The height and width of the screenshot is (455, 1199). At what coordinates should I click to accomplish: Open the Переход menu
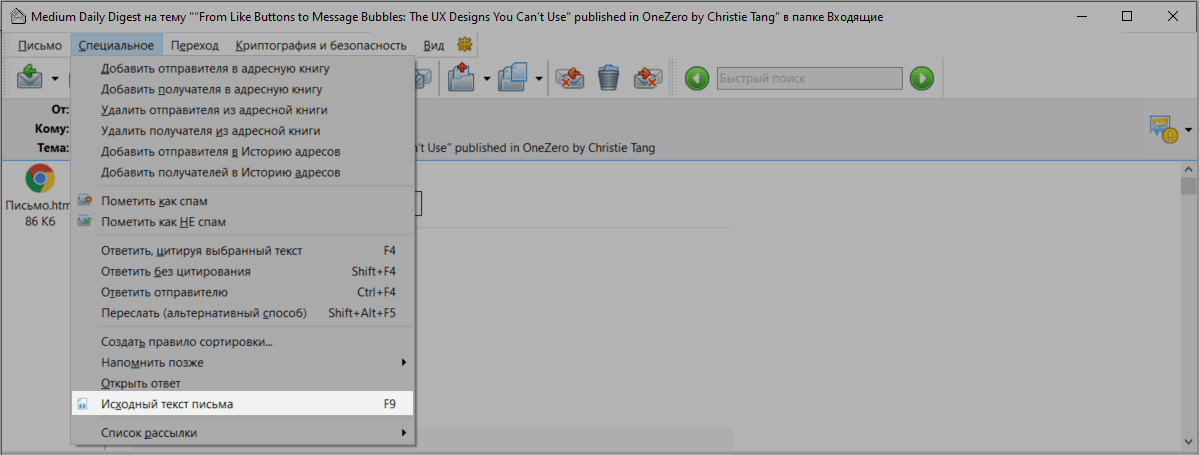(195, 45)
